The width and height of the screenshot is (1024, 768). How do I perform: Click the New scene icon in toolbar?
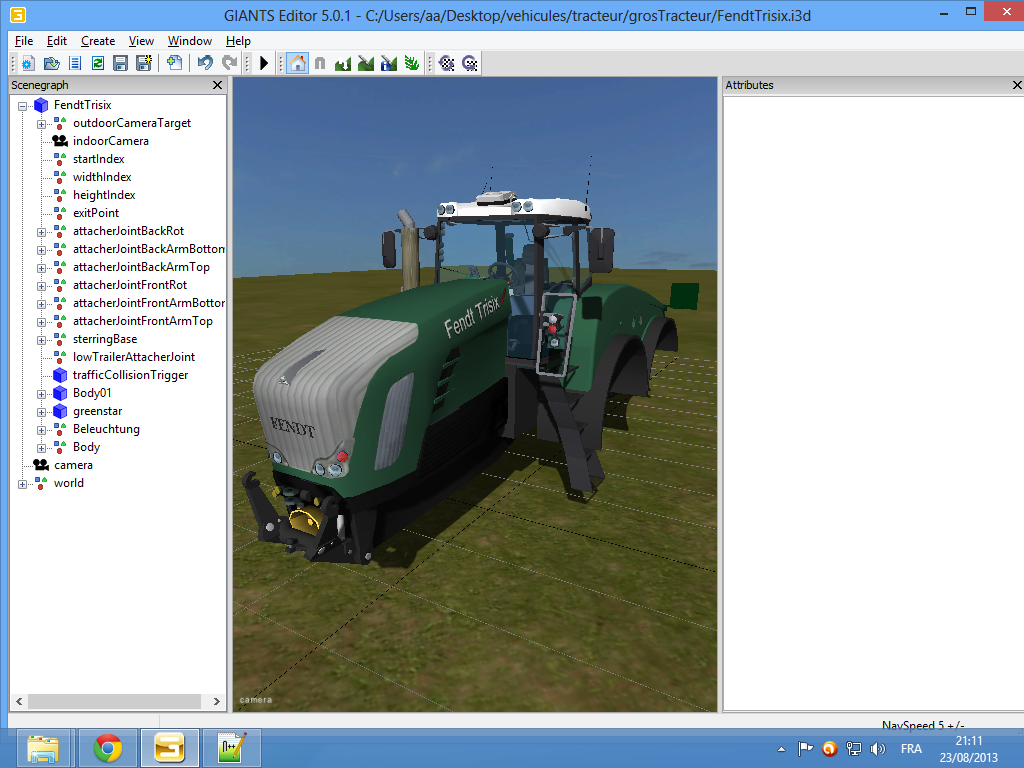[27, 63]
